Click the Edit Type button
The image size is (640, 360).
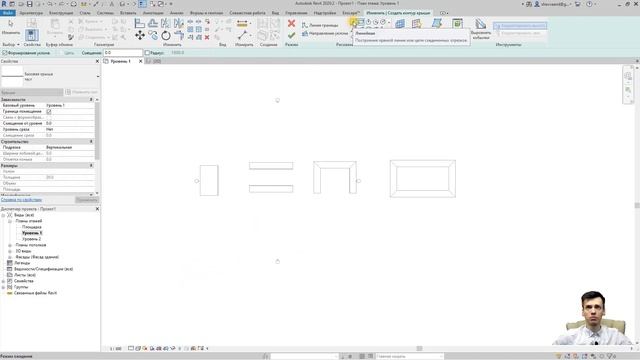tap(82, 92)
